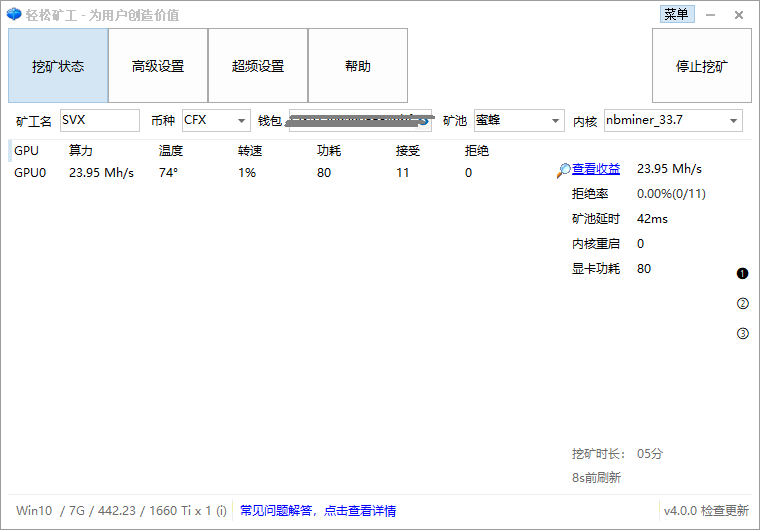Open the 菜单 menu in title bar
760x530 pixels.
(x=676, y=14)
